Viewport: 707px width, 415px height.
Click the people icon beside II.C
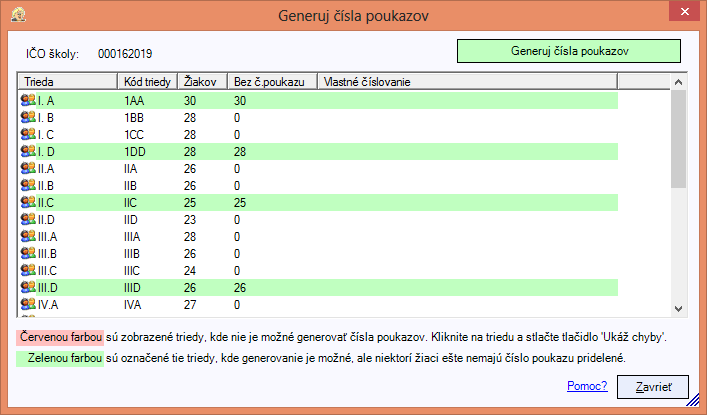tap(28, 202)
